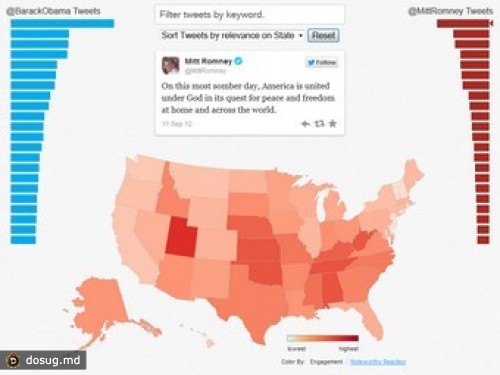Select the Newsworthy Reaction color option
Viewport: 500px width, 375px height.
pyautogui.click(x=378, y=362)
